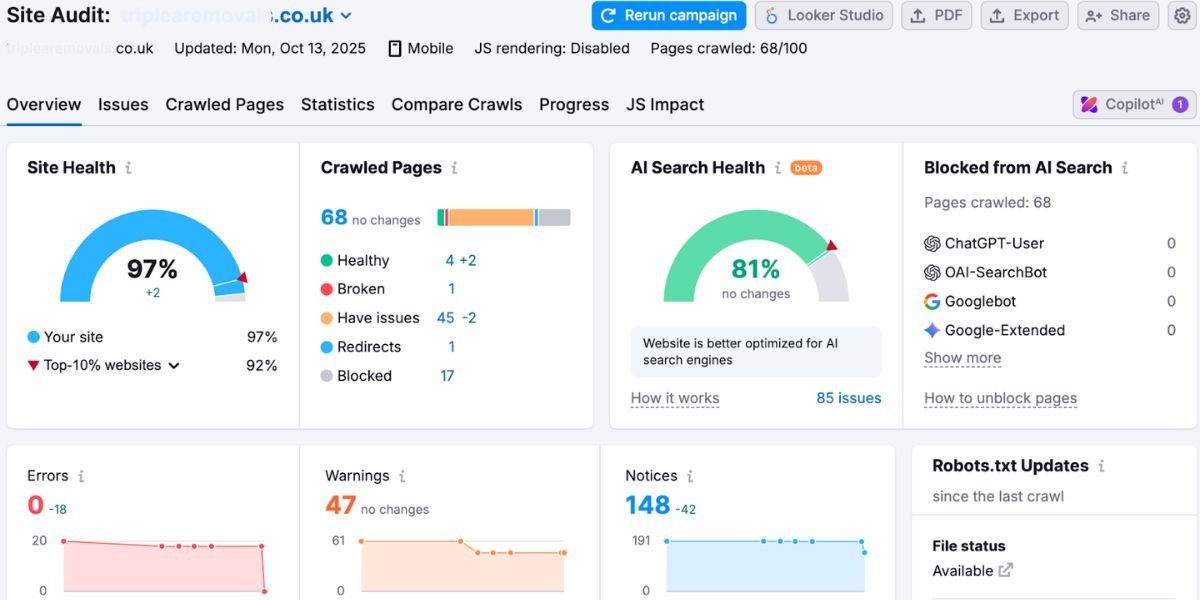This screenshot has height=600, width=1200.
Task: Click the Blocked from AI Search info icon
Action: tap(1125, 168)
